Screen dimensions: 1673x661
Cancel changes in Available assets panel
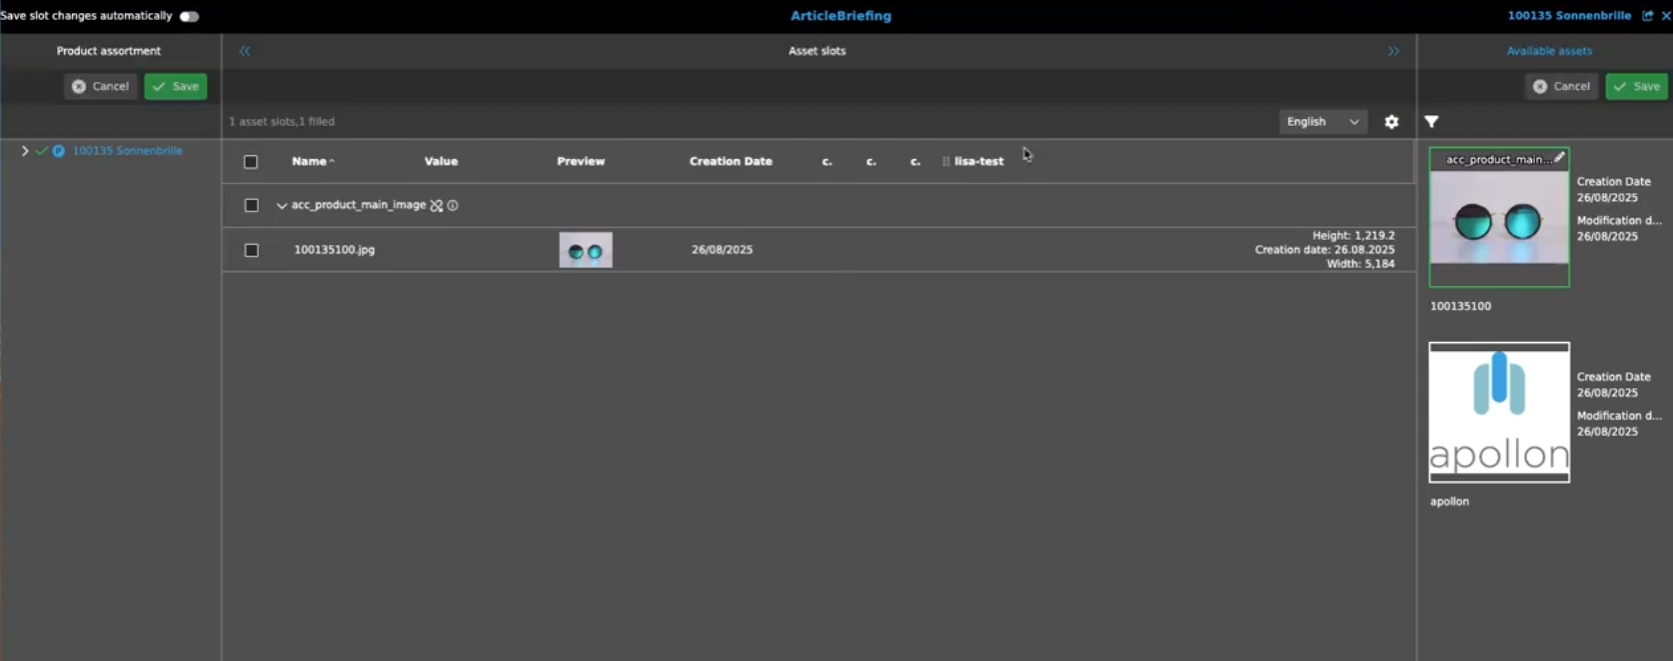1561,86
